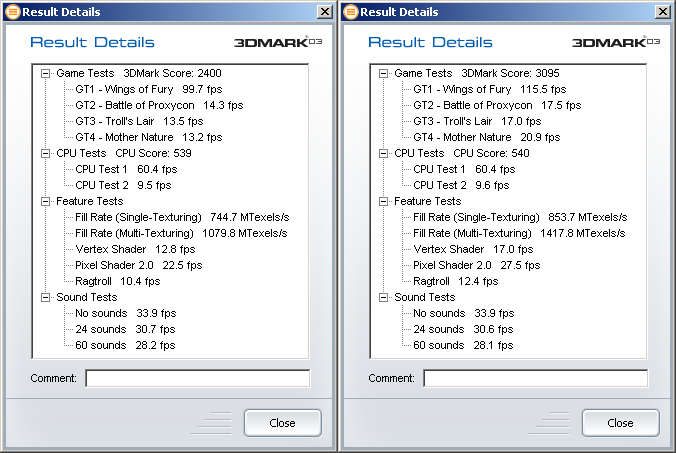Screen dimensions: 676x453
Task: Select CPU Test 2 9.6 fps
Action: (461, 185)
